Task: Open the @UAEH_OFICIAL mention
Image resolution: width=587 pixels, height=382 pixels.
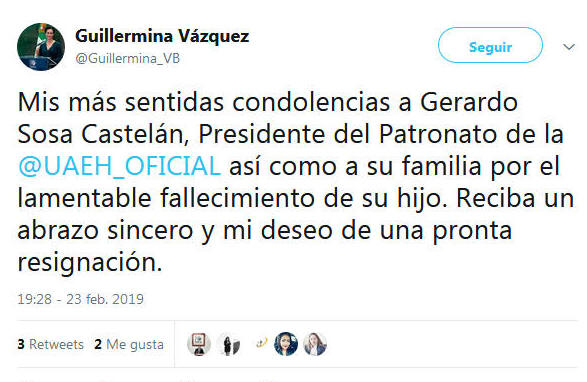Action: [119, 166]
